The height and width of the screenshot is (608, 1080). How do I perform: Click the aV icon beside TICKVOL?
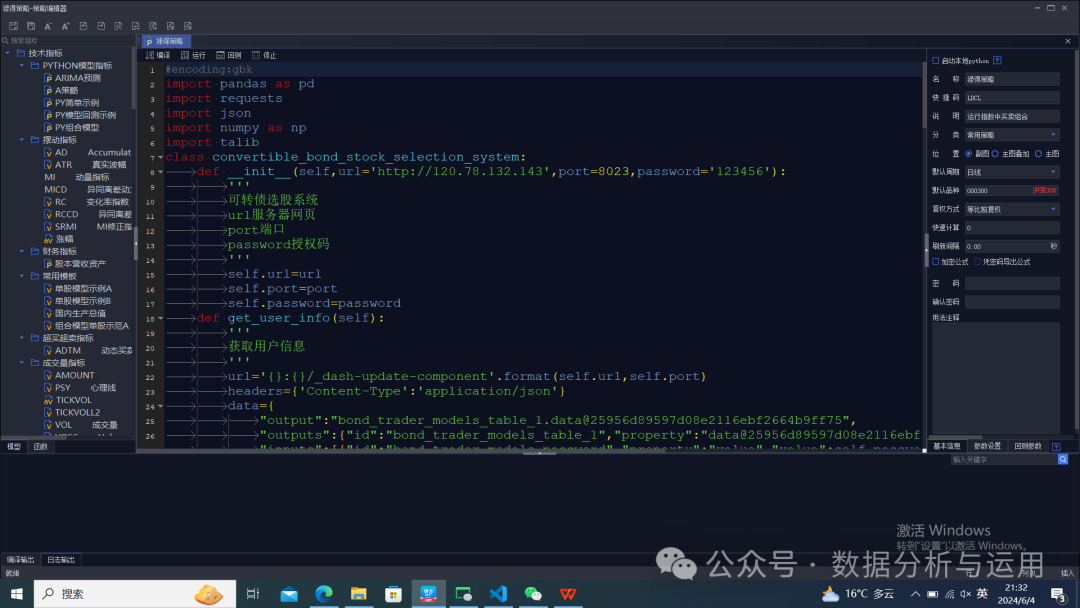[x=48, y=400]
